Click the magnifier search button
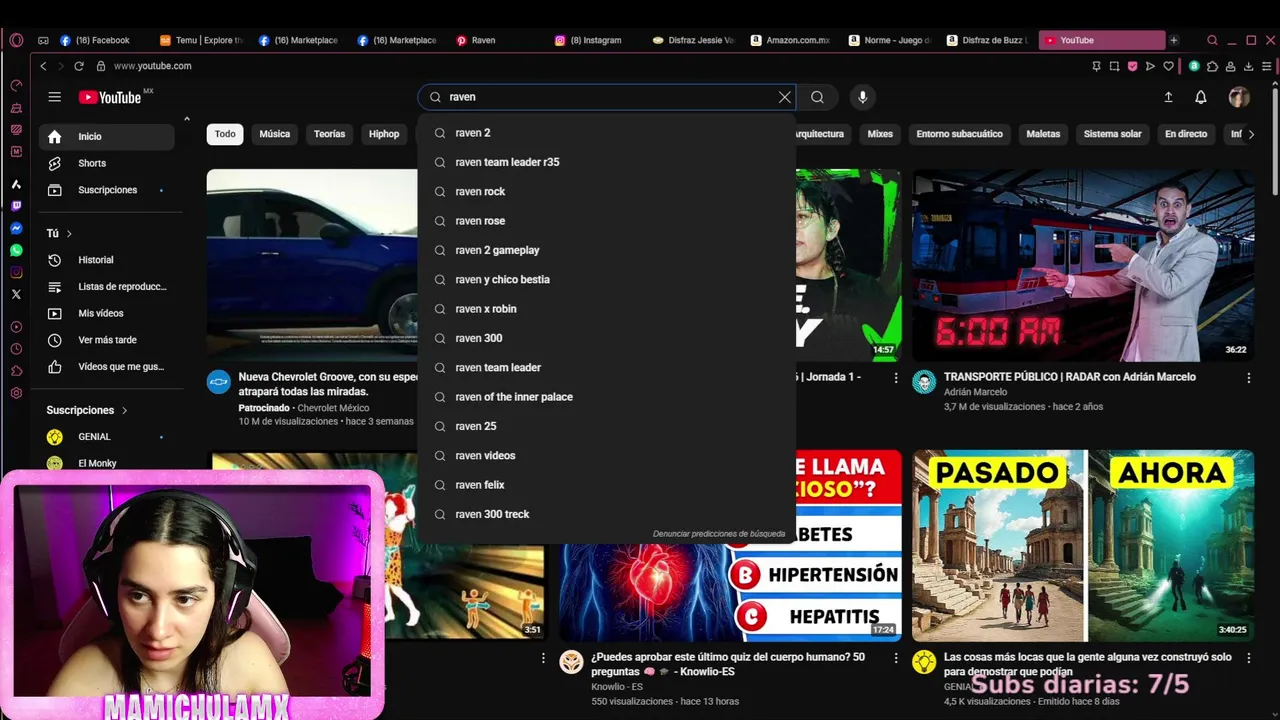Viewport: 1280px width, 720px height. (x=818, y=97)
